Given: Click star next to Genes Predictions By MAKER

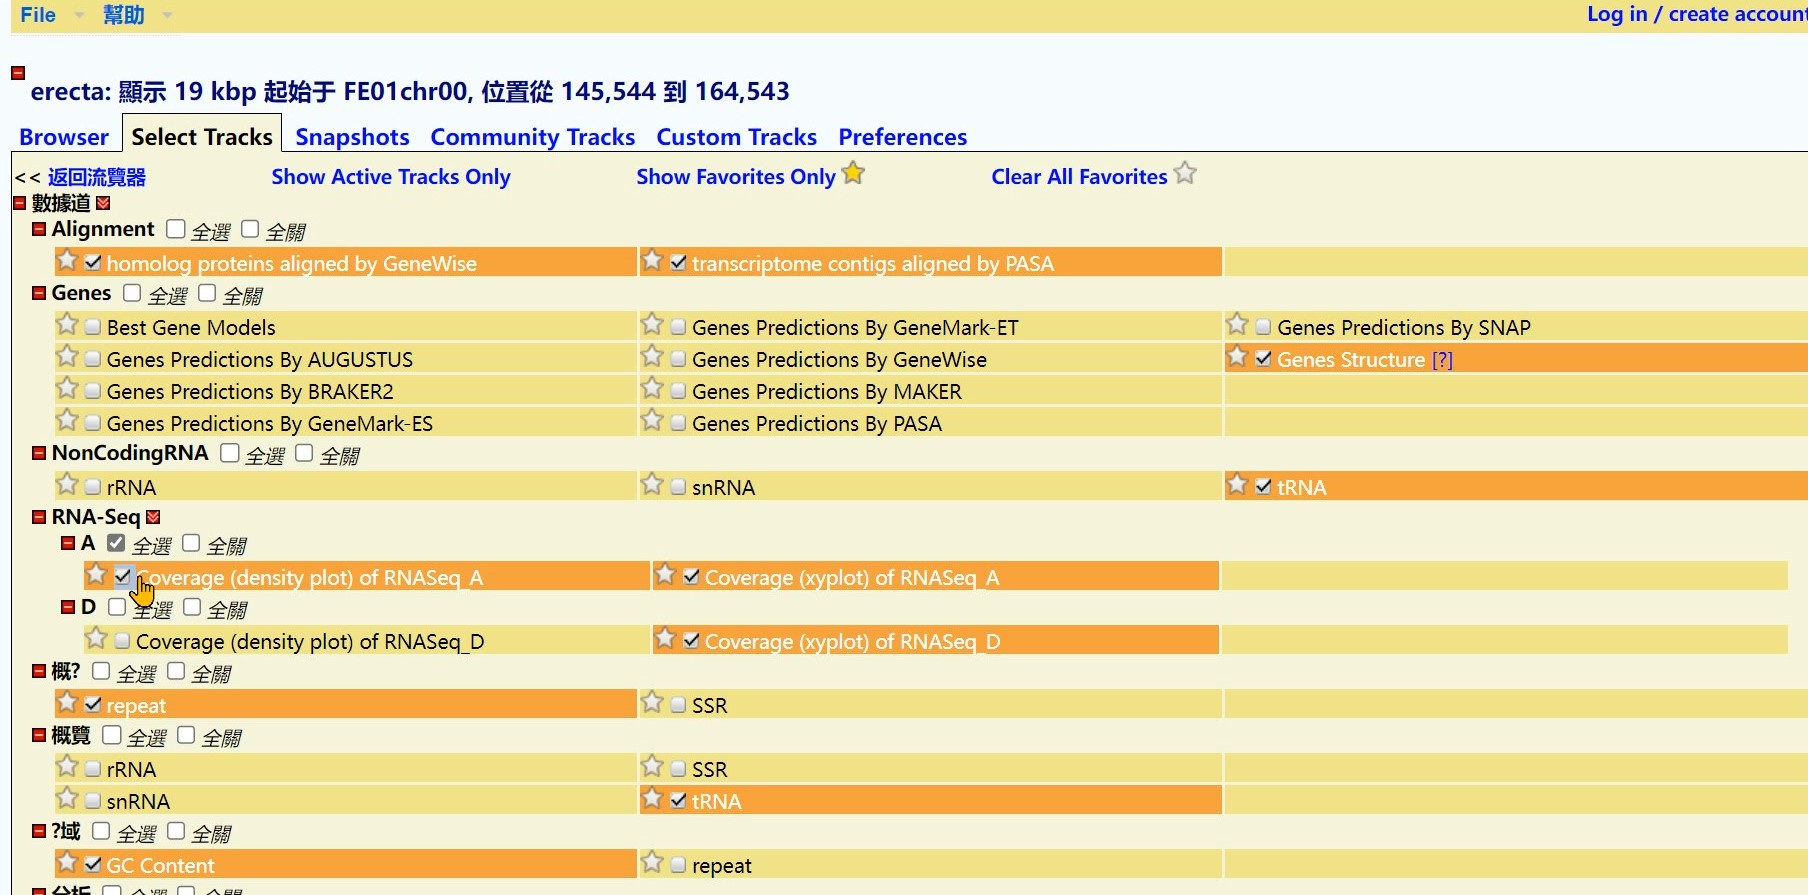Looking at the screenshot, I should coord(652,389).
